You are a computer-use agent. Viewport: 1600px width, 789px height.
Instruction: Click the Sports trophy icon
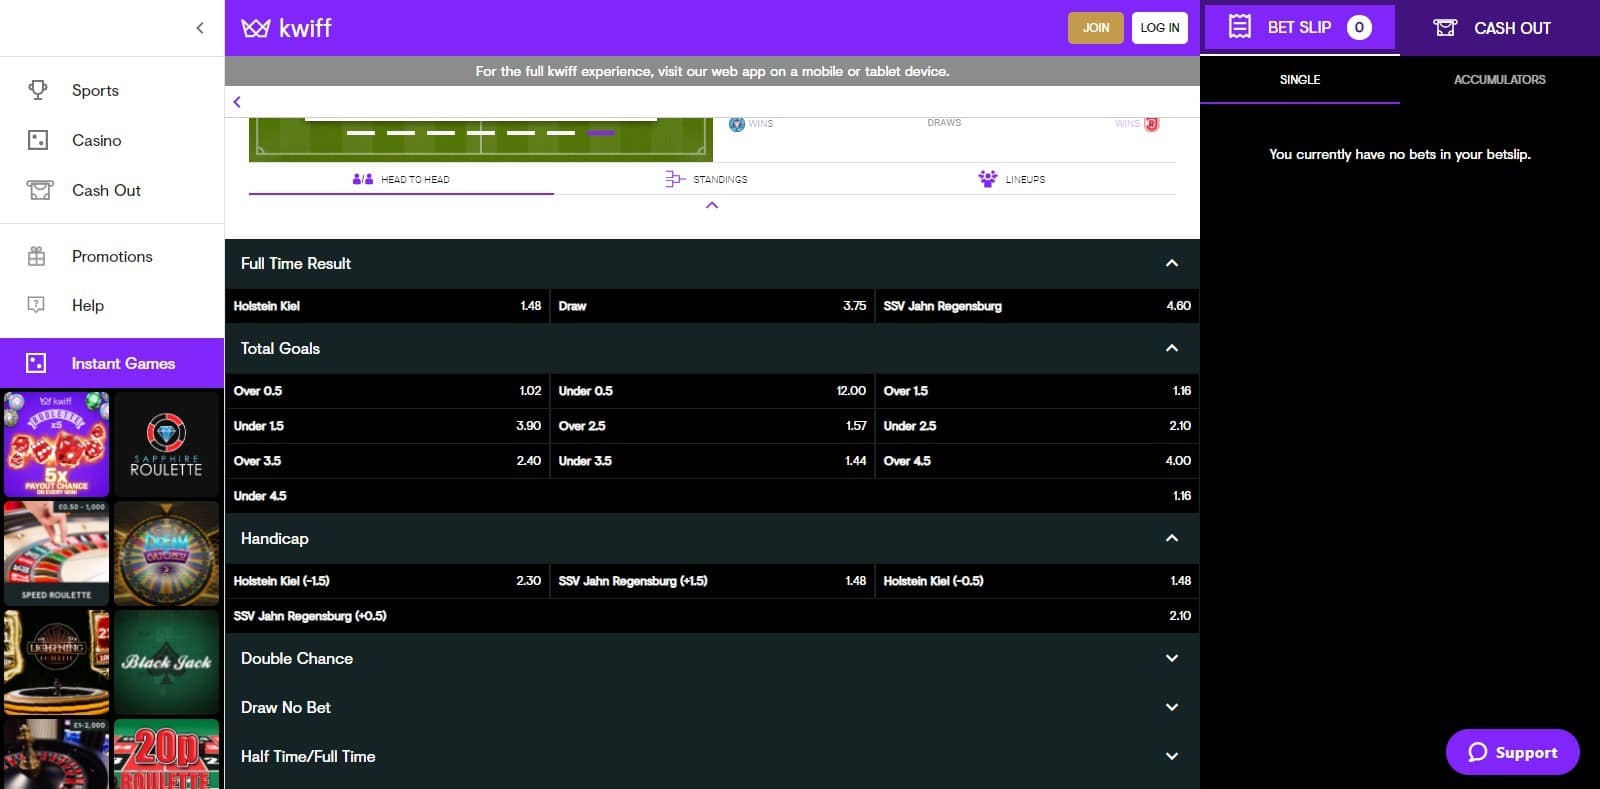click(38, 90)
